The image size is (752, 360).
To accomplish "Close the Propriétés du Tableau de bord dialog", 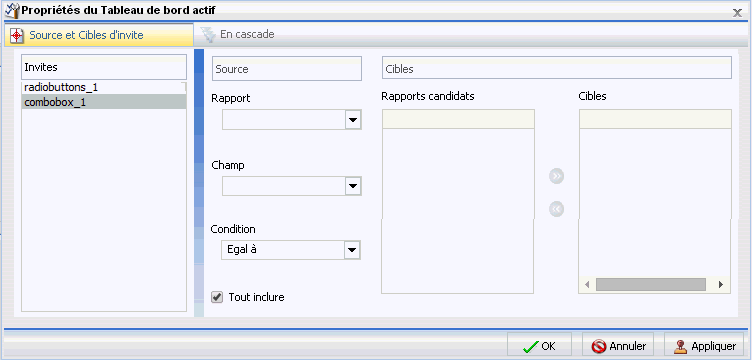I will (x=738, y=13).
